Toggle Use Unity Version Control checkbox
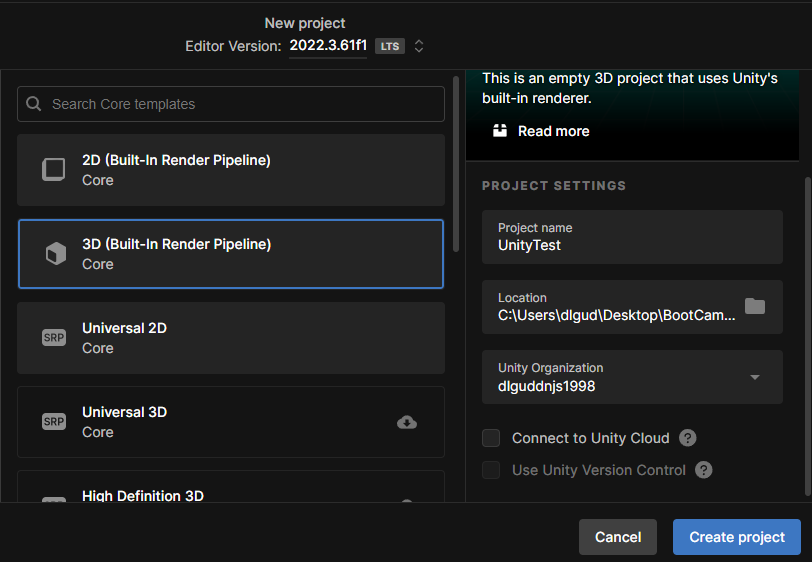The width and height of the screenshot is (812, 562). (491, 470)
